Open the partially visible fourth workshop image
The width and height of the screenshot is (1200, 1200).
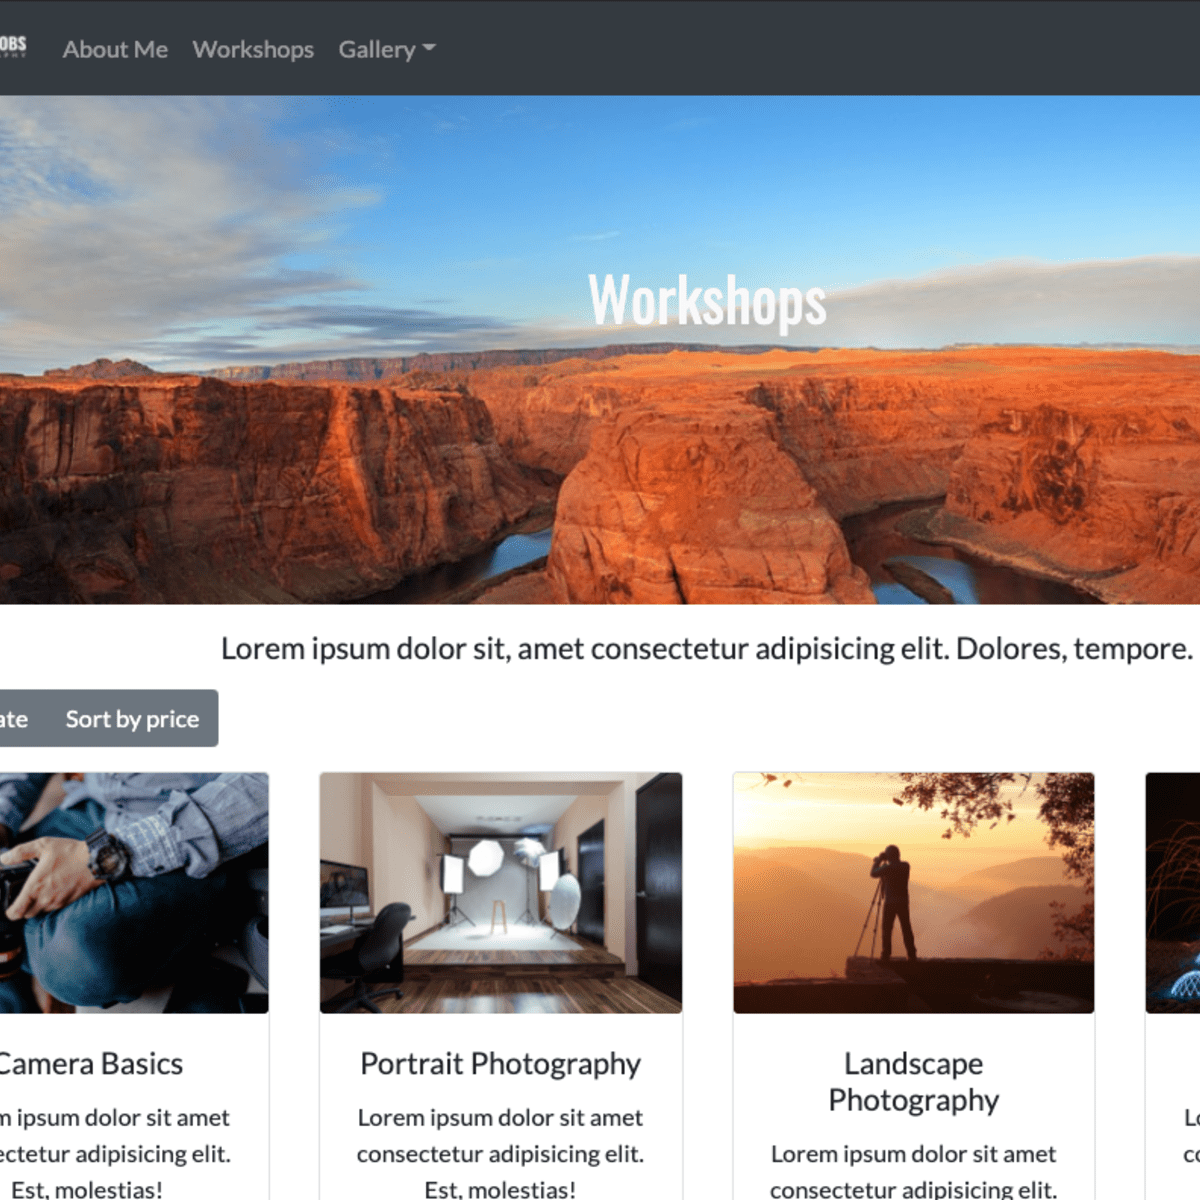(x=1173, y=893)
